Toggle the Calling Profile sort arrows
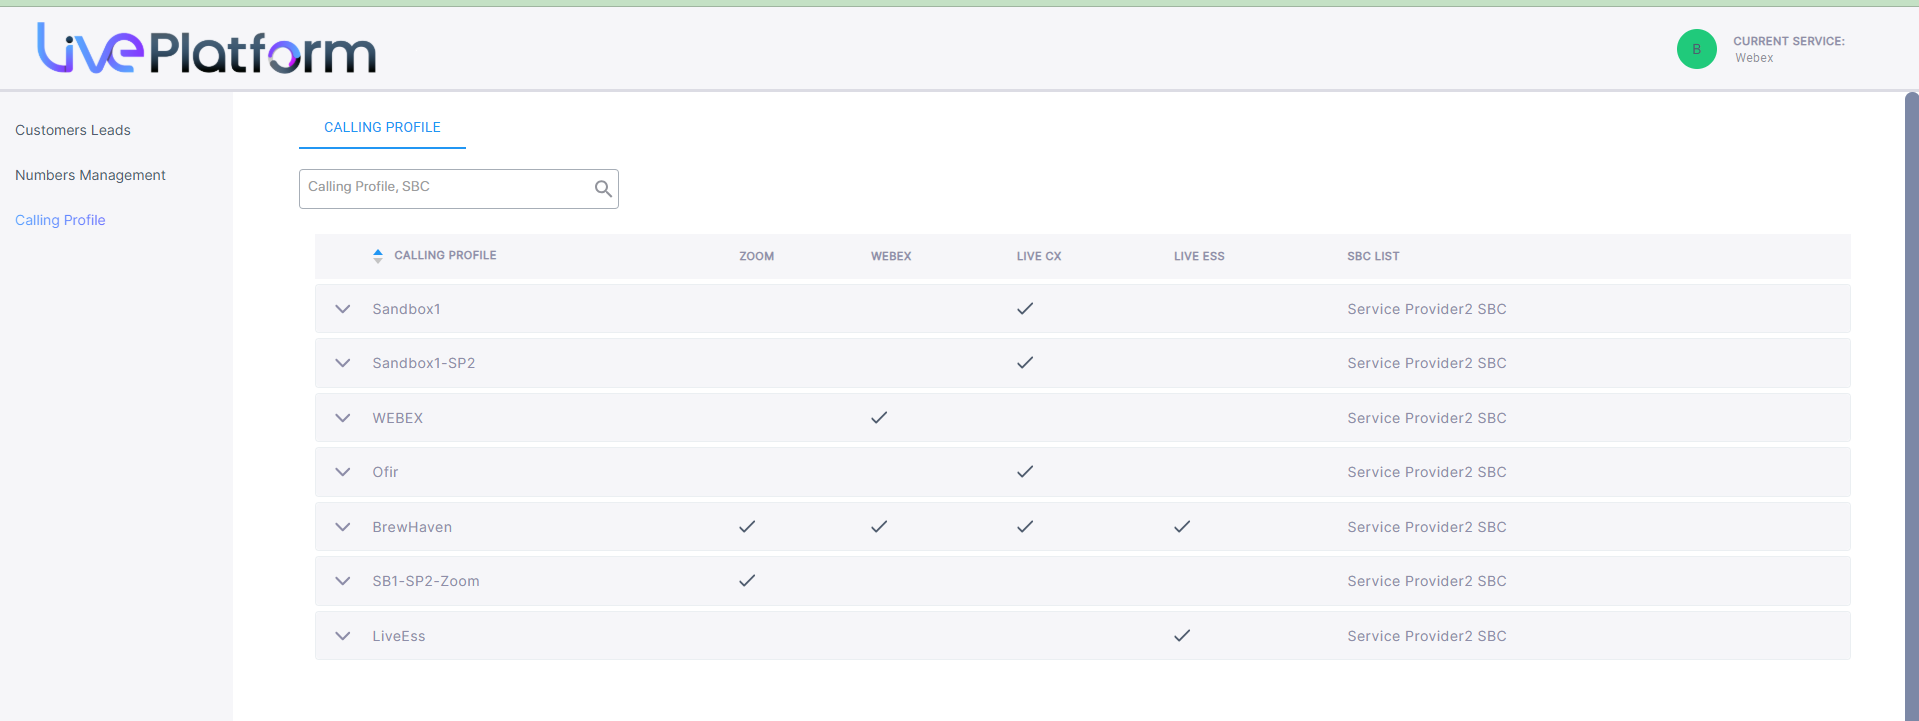Image resolution: width=1919 pixels, height=721 pixels. (x=378, y=256)
